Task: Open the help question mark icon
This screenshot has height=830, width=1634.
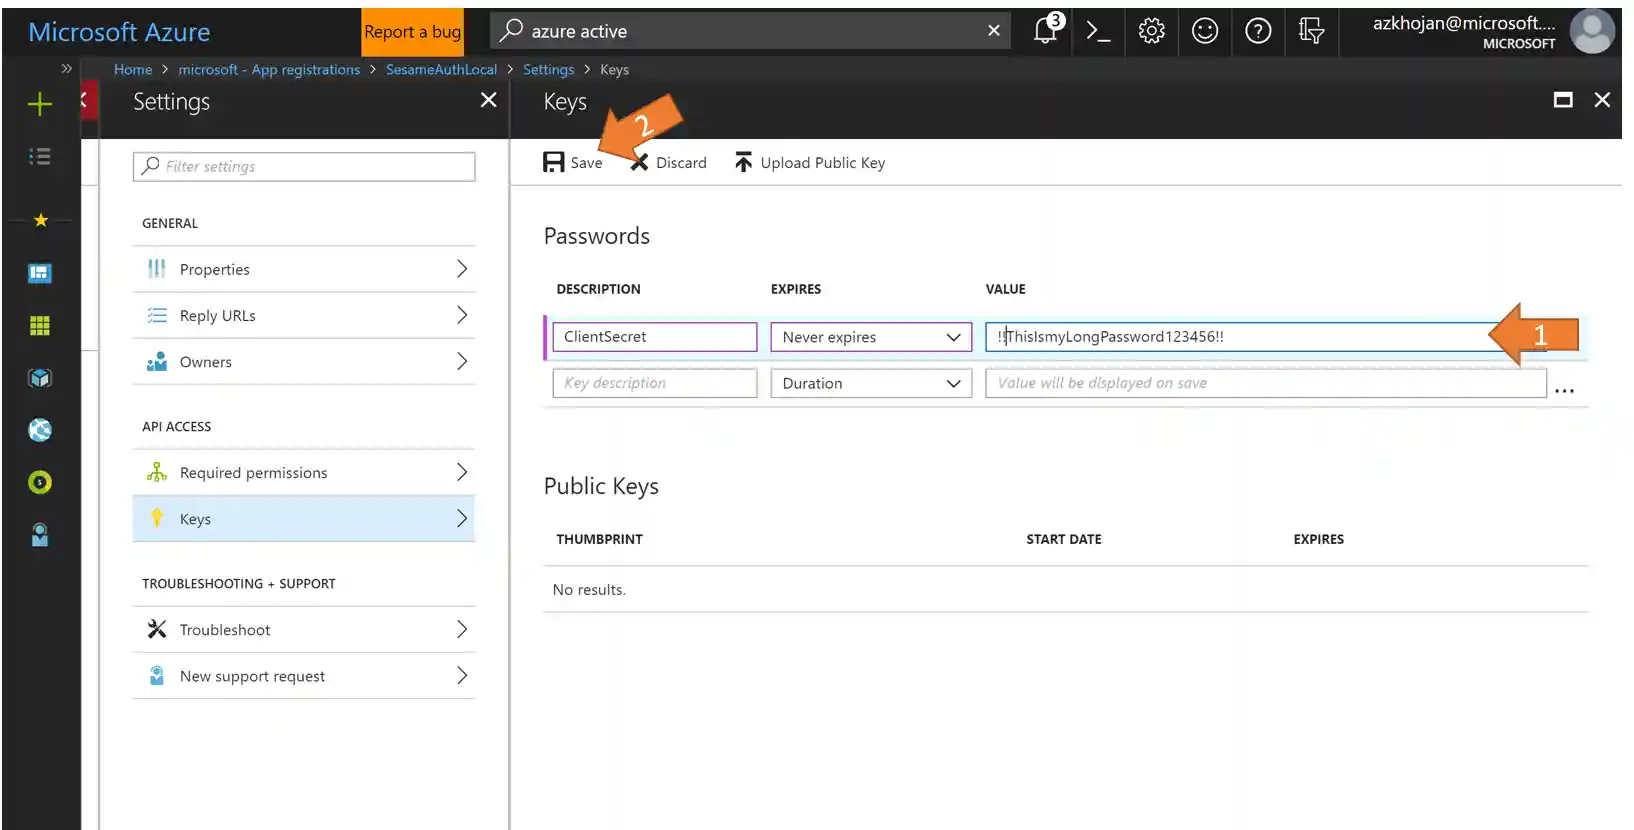Action: click(1258, 31)
